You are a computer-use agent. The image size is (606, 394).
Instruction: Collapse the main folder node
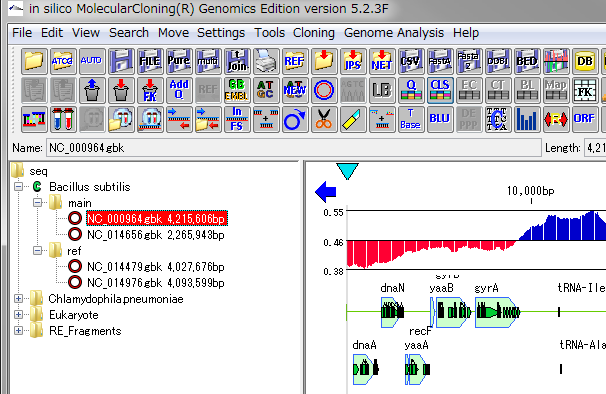pyautogui.click(x=37, y=203)
